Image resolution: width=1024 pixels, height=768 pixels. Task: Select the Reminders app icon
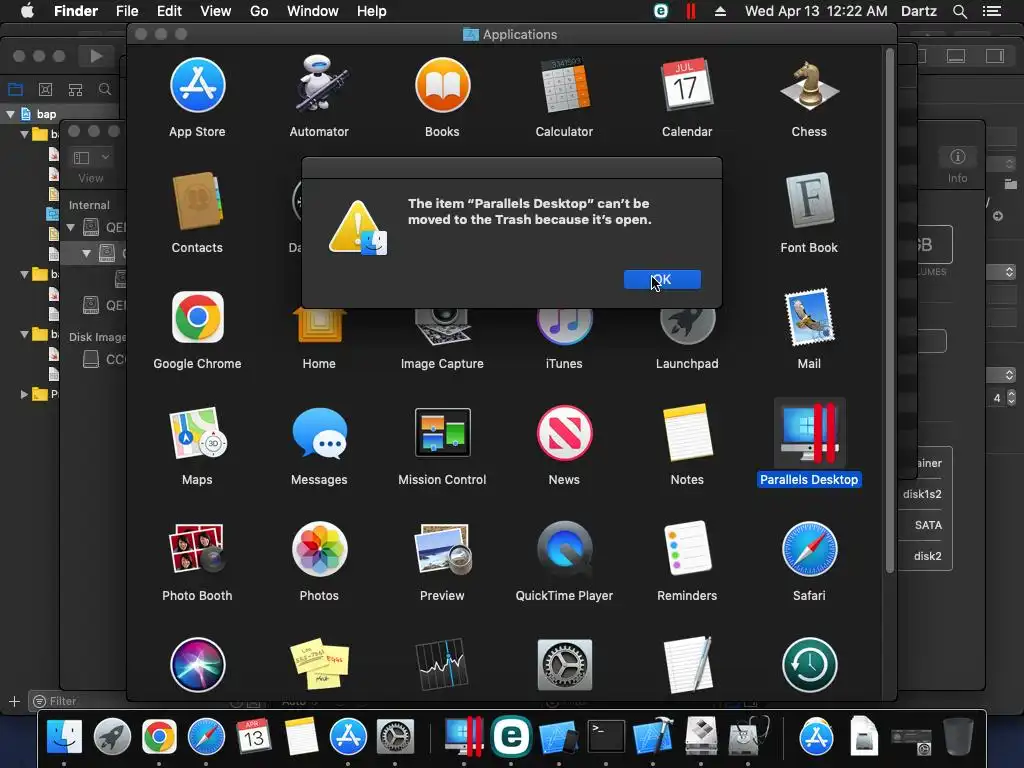686,549
